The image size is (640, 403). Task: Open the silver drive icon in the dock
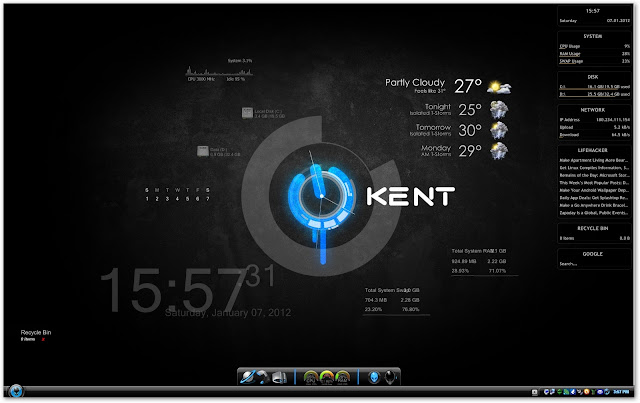coord(280,377)
